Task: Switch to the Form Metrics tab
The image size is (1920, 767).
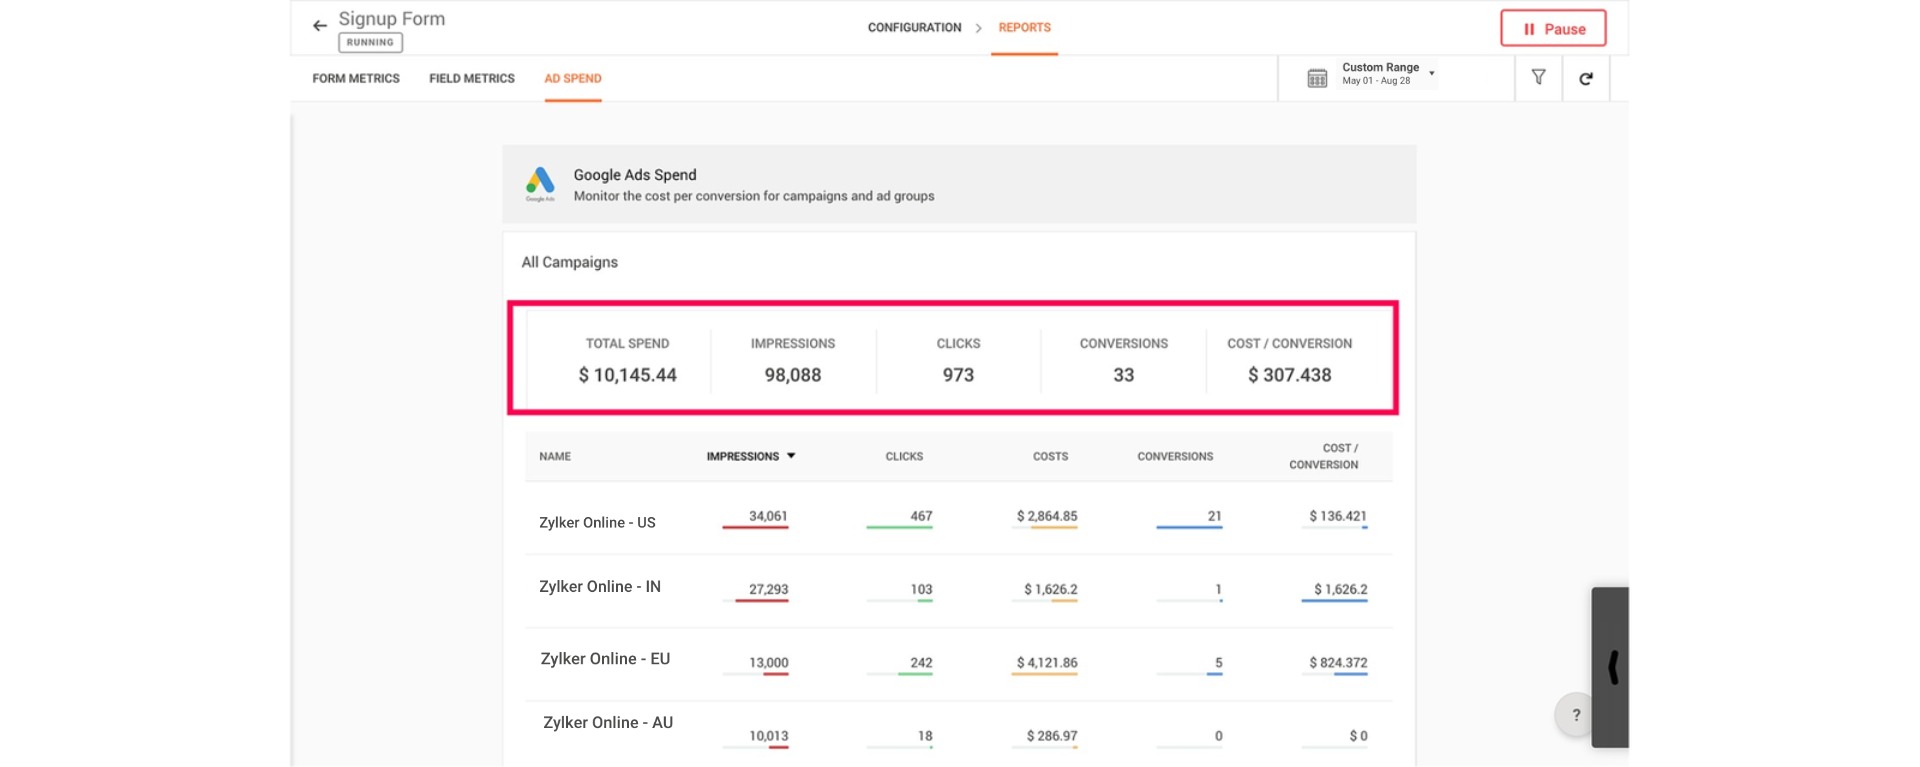Action: pos(355,78)
